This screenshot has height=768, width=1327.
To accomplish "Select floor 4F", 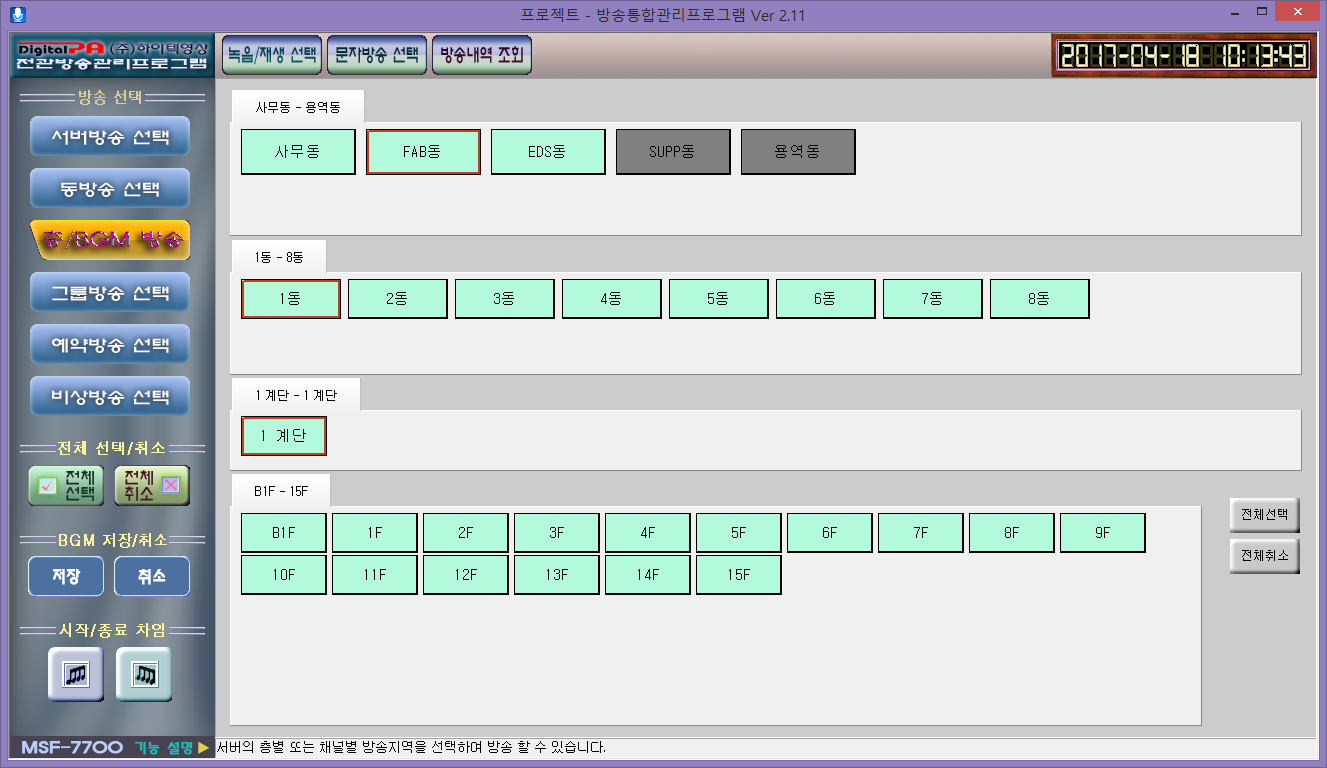I will [648, 533].
